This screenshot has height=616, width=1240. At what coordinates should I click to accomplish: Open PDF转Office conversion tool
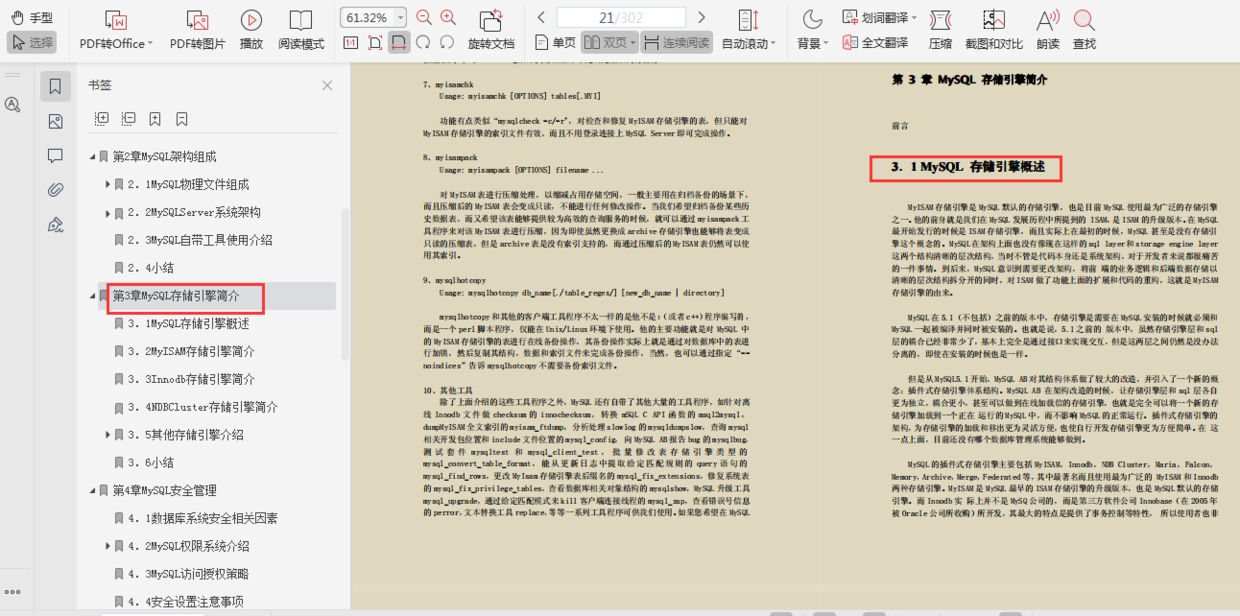coord(116,31)
